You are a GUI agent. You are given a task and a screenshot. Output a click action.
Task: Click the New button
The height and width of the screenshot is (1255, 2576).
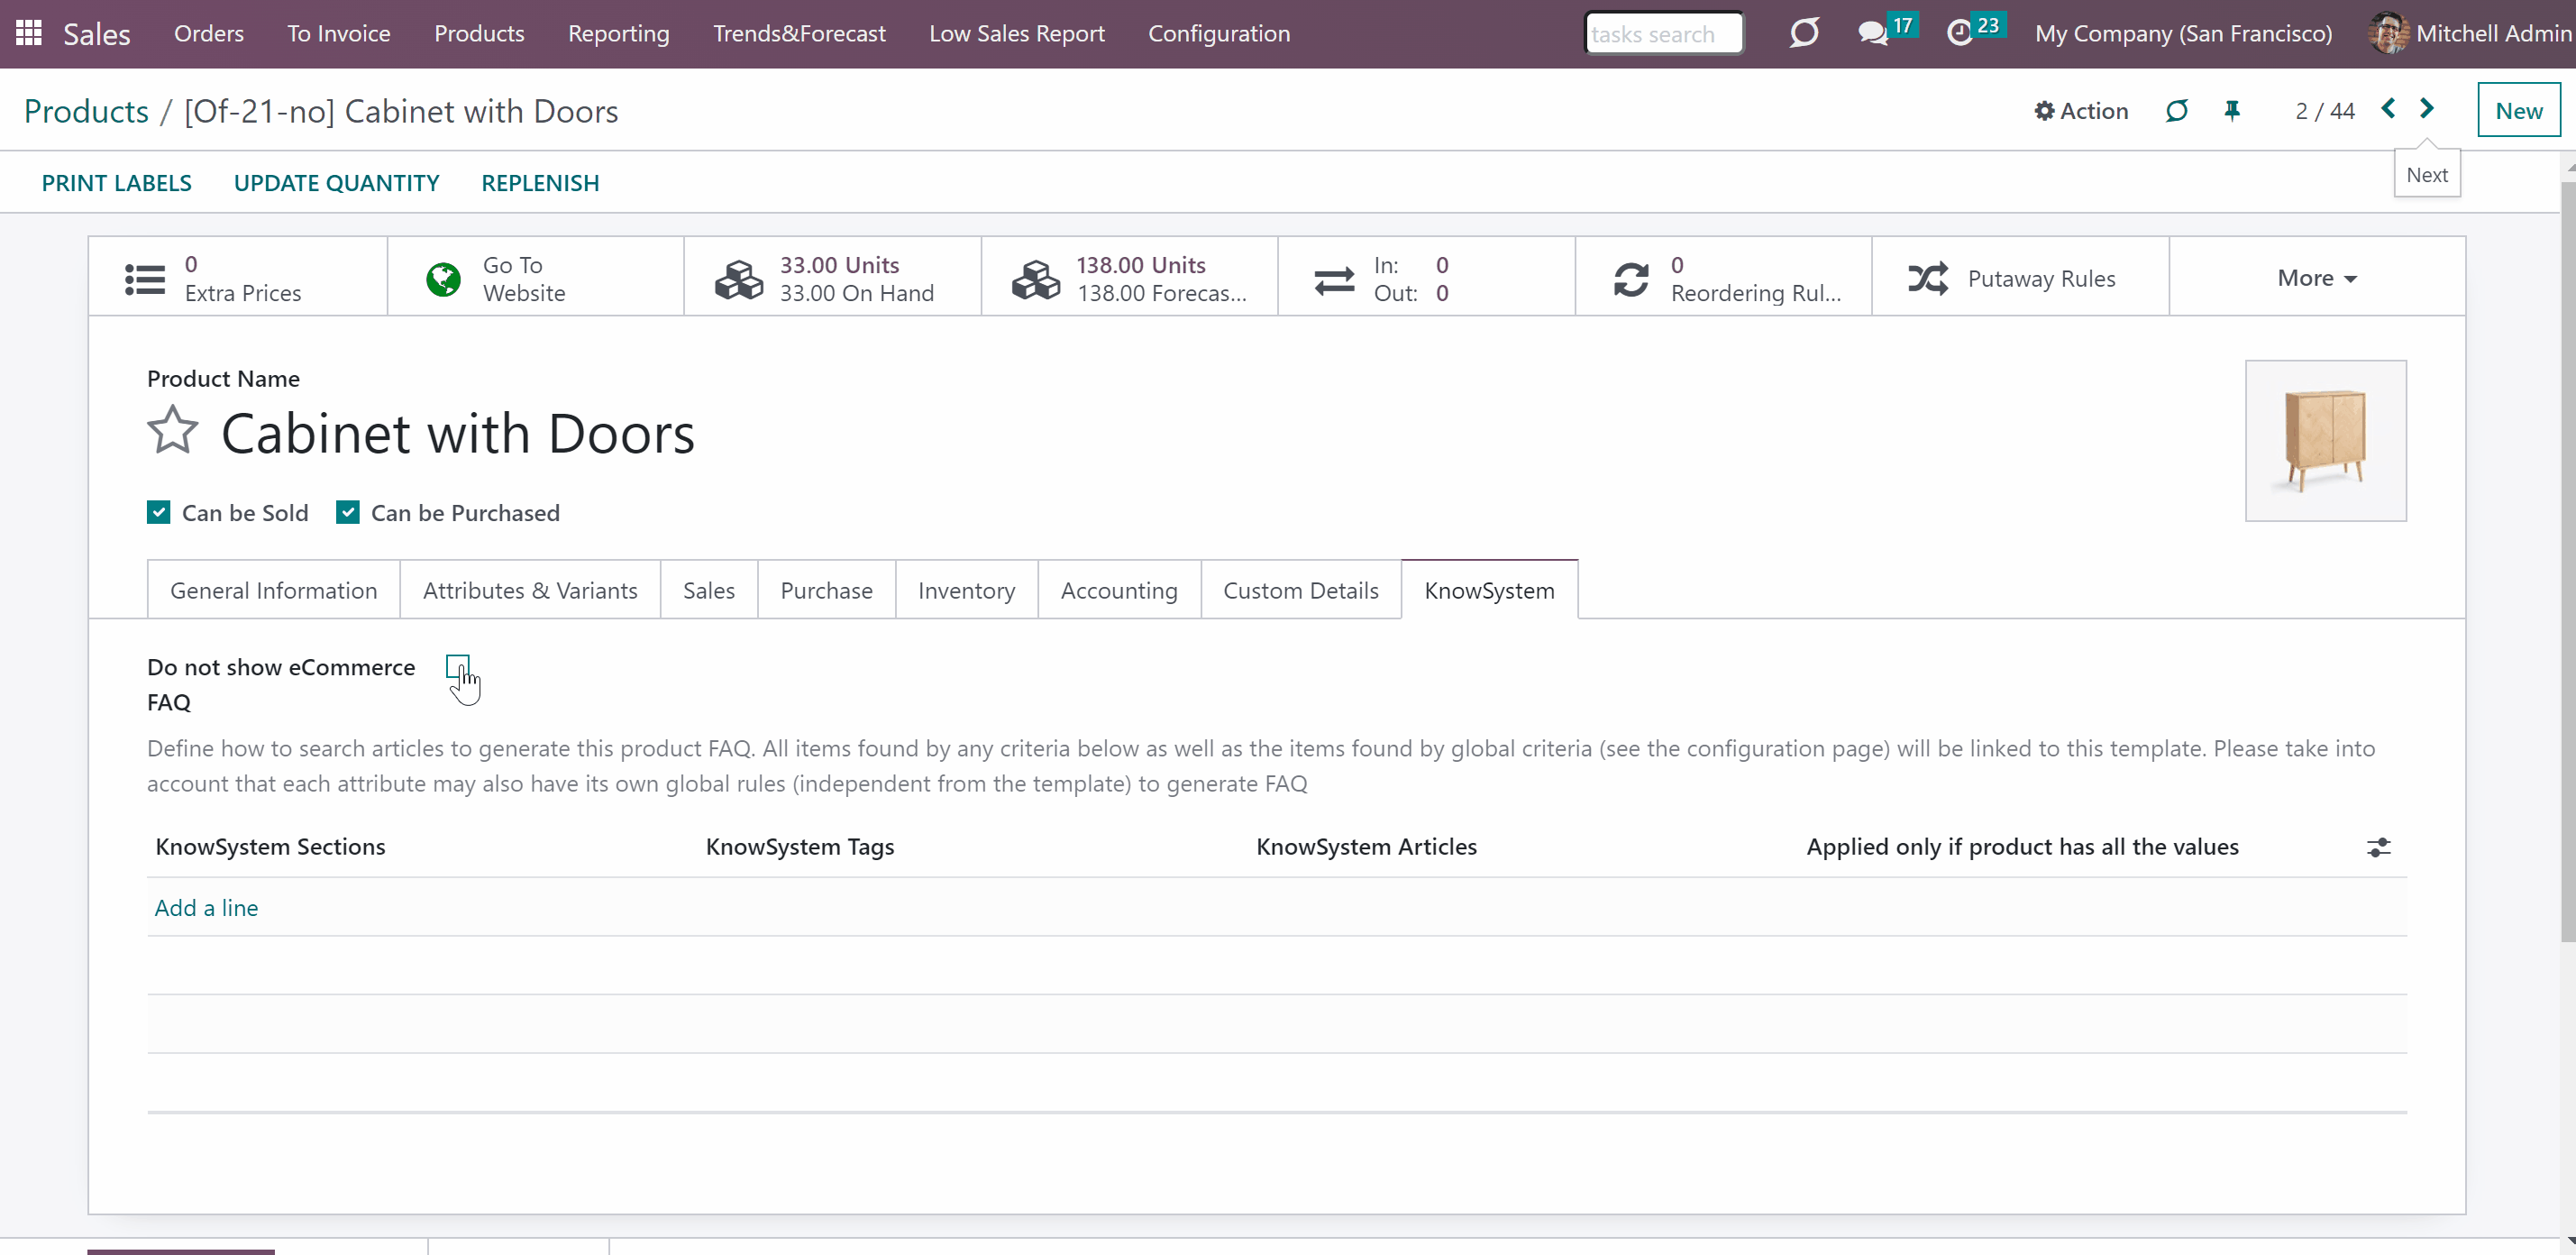tap(2518, 110)
